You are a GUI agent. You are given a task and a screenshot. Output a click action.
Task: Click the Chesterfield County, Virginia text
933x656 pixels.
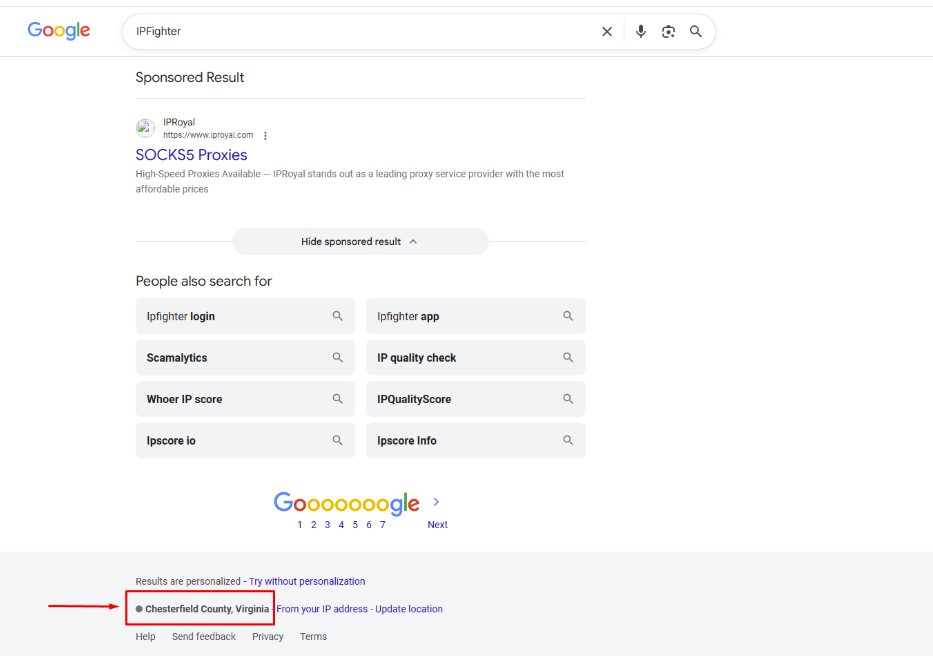click(x=207, y=609)
